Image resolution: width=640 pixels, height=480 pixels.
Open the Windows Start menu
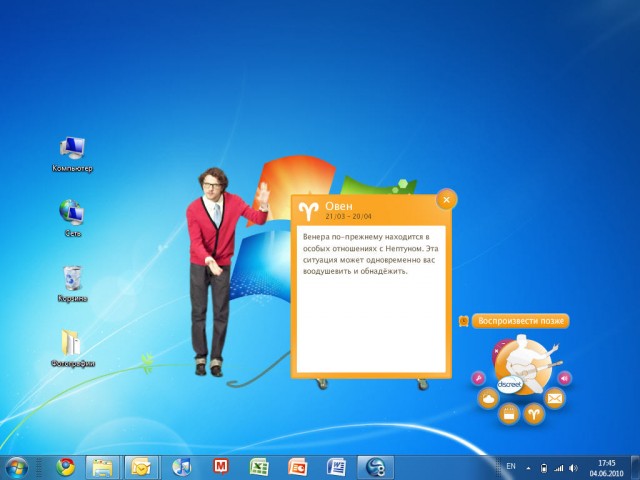tap(16, 468)
